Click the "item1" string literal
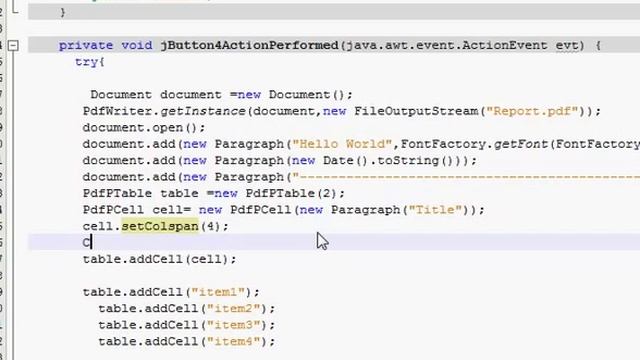Image resolution: width=640 pixels, height=360 pixels. pos(218,292)
